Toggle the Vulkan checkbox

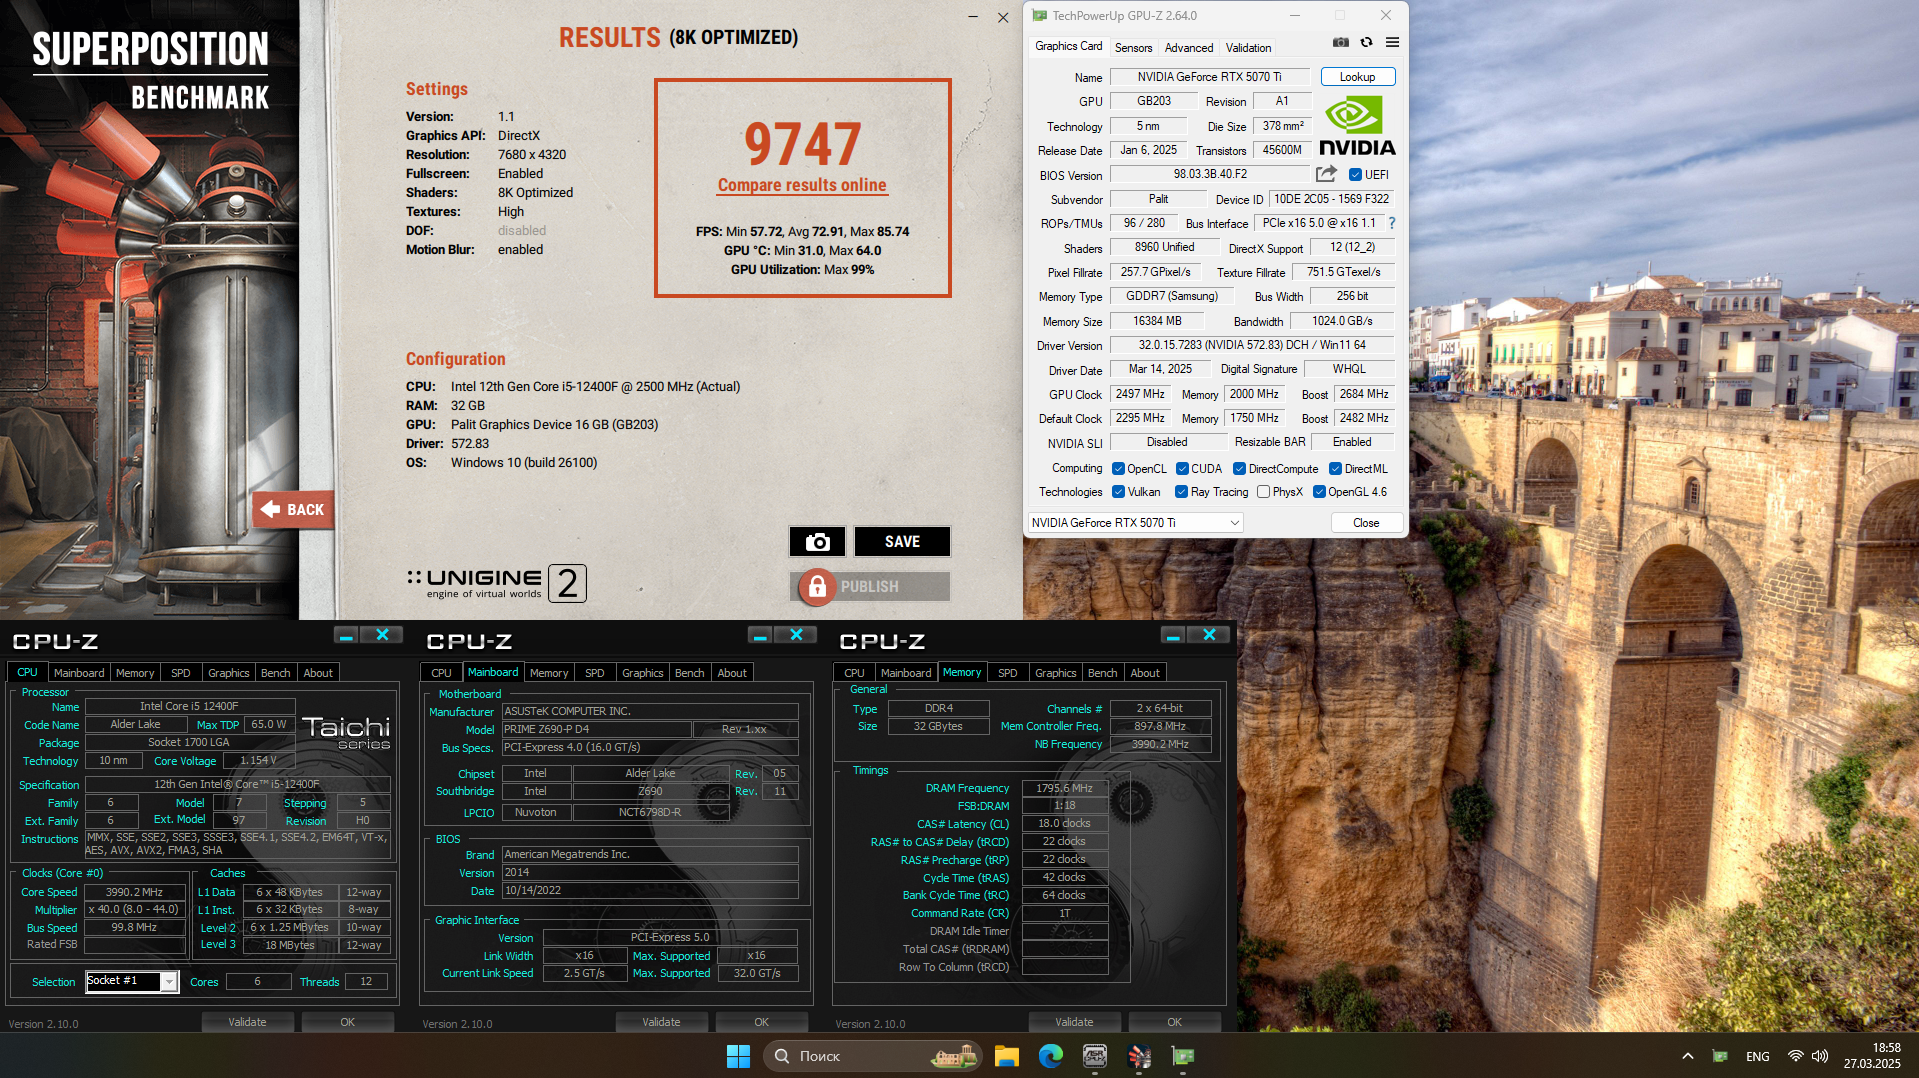[x=1118, y=492]
